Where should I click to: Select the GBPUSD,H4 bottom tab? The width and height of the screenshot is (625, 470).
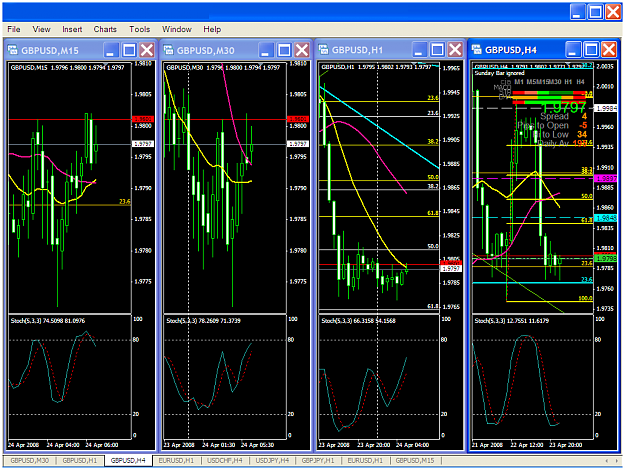[128, 460]
